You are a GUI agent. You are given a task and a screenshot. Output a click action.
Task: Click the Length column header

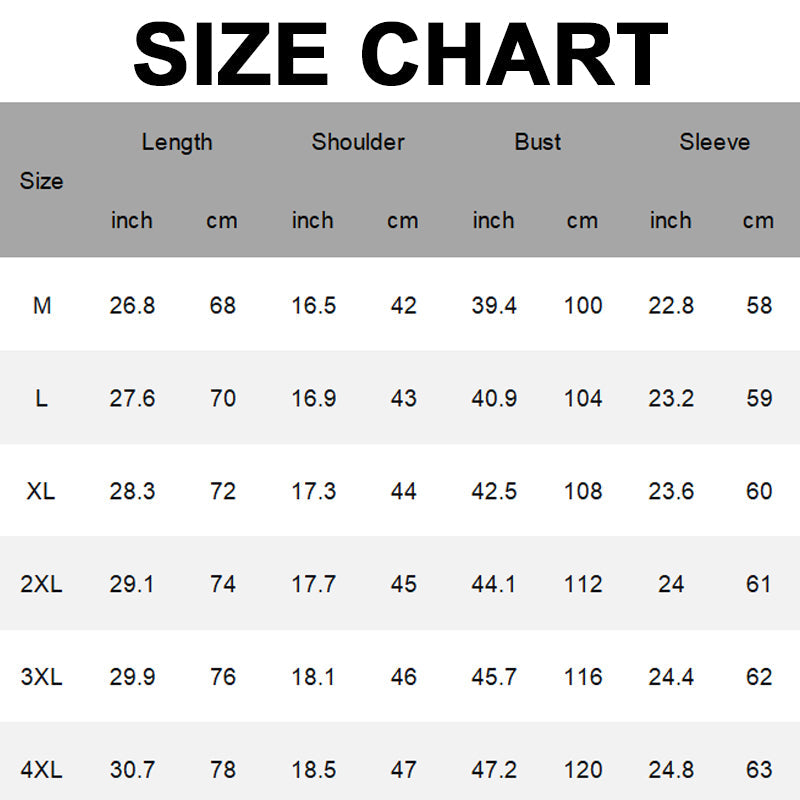(177, 142)
